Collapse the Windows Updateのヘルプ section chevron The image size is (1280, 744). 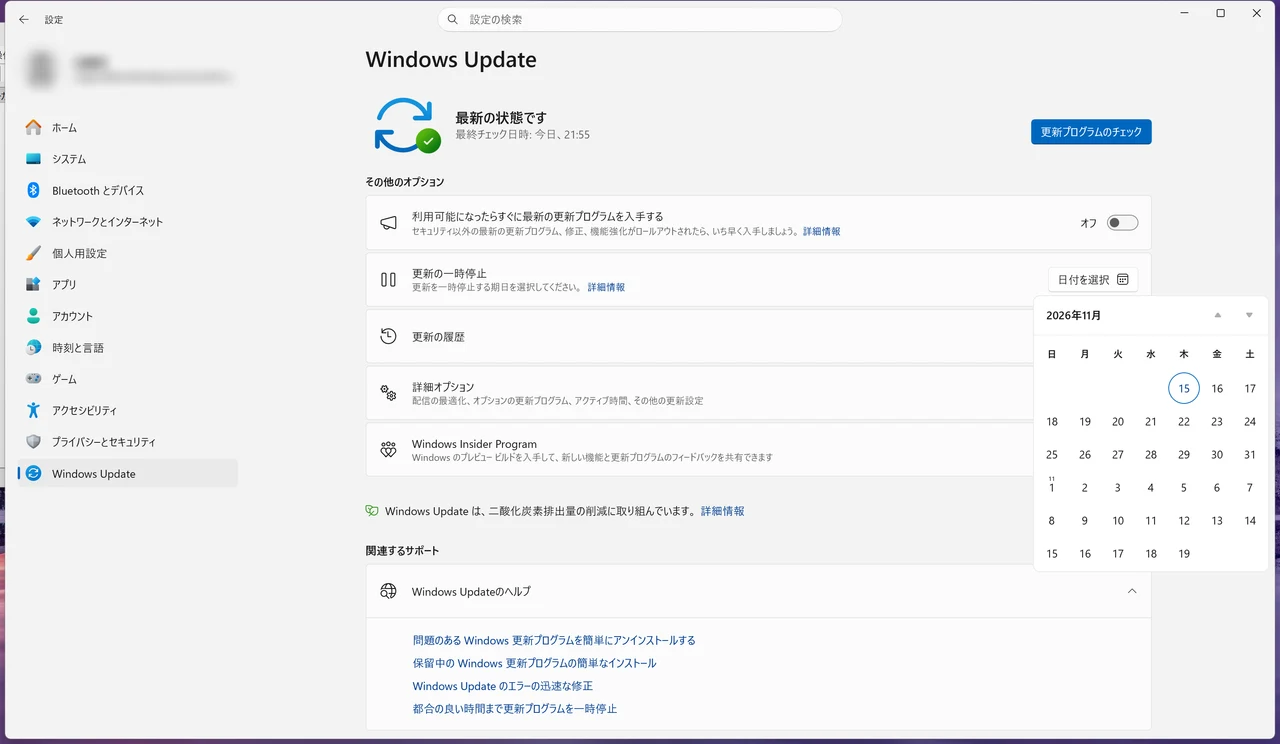pyautogui.click(x=1132, y=591)
